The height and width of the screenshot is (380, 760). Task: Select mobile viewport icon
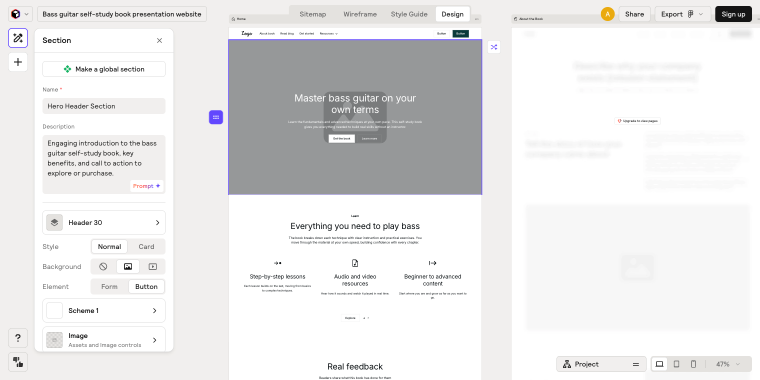(x=694, y=364)
